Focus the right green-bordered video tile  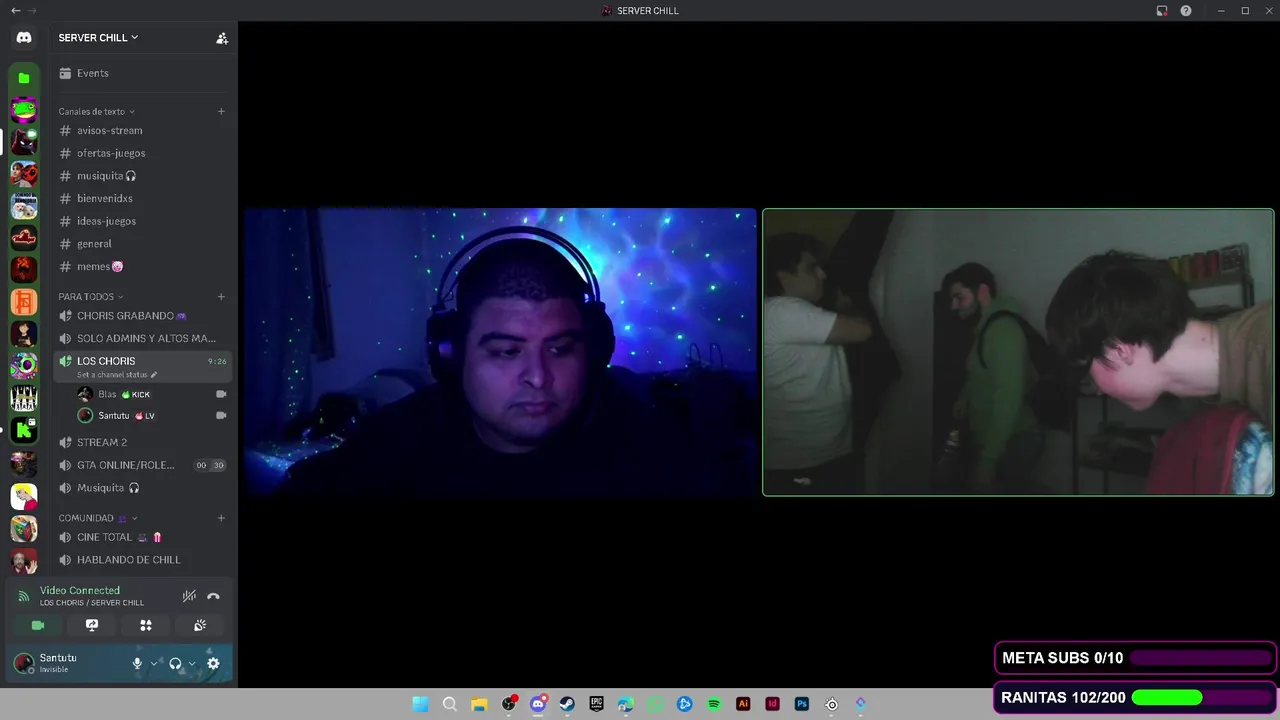[x=1018, y=352]
